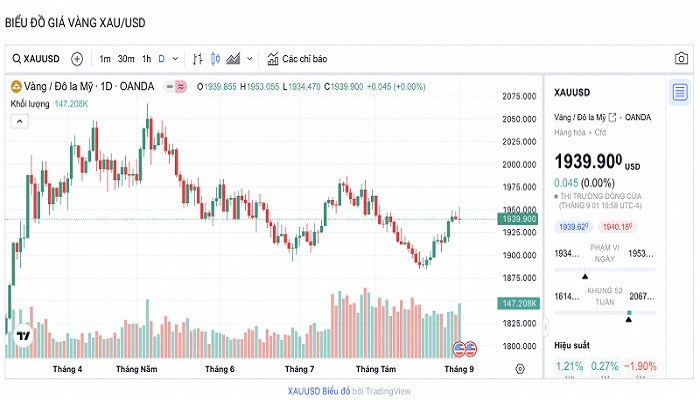Select the area chart style icon
This screenshot has height=400, width=700.
pyautogui.click(x=234, y=59)
